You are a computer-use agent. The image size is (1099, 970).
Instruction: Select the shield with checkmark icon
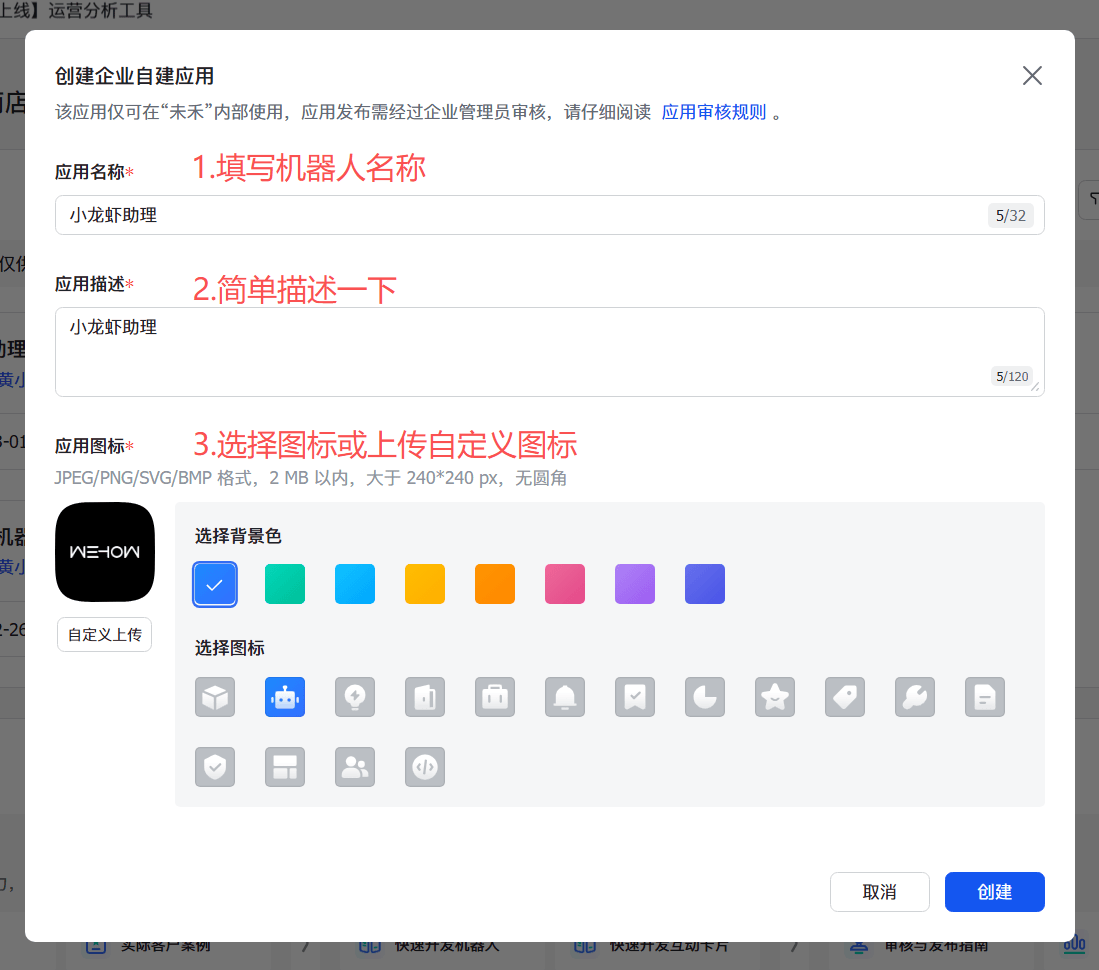pyautogui.click(x=215, y=767)
